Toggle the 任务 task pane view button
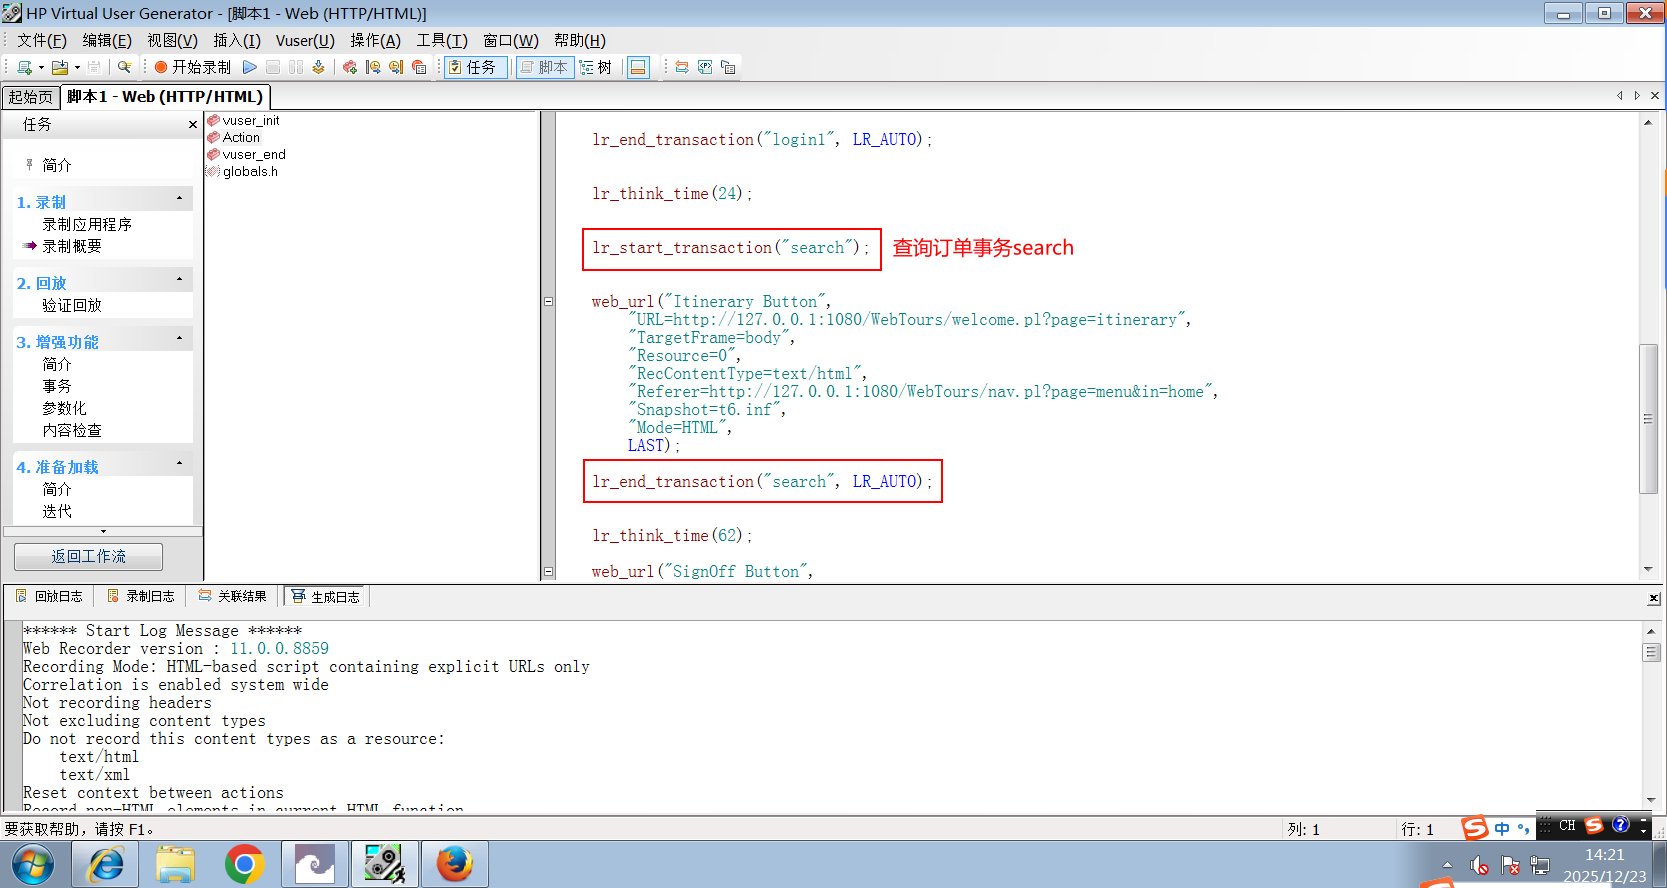1667x888 pixels. (473, 67)
